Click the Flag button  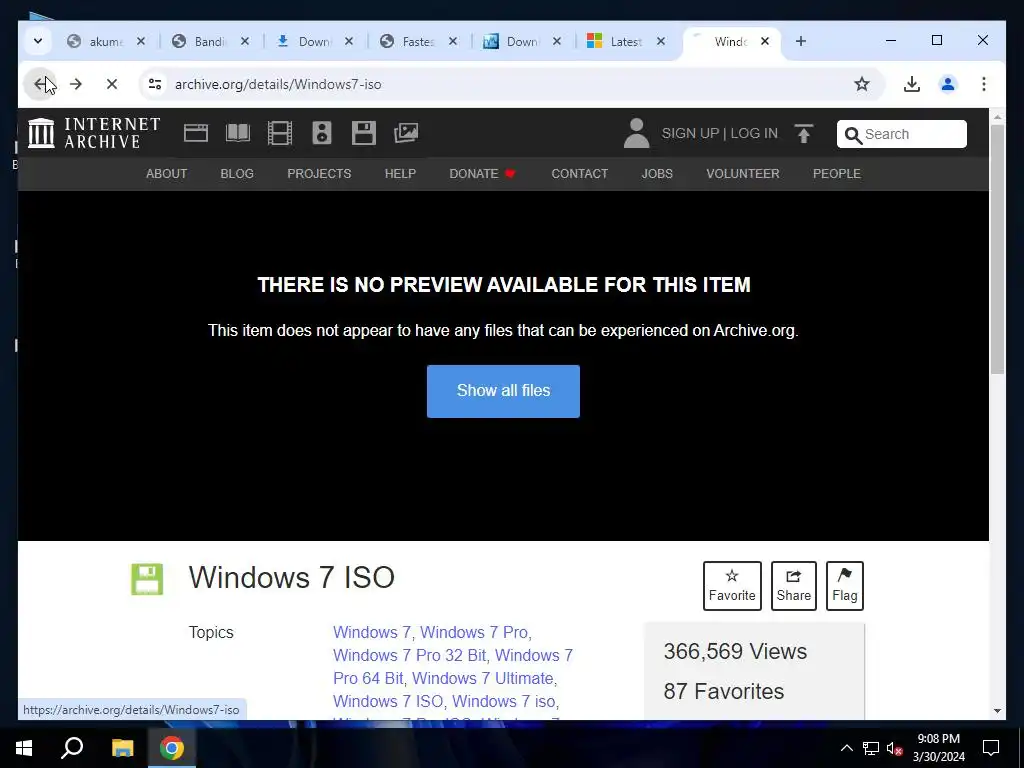[x=844, y=586]
